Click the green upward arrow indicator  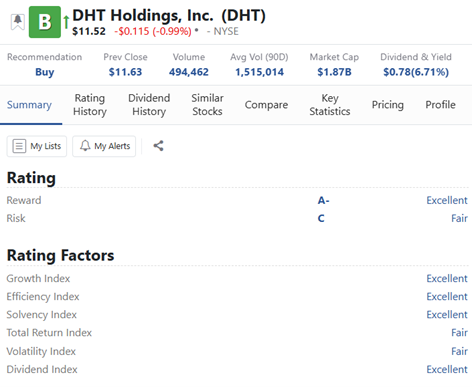[x=66, y=22]
